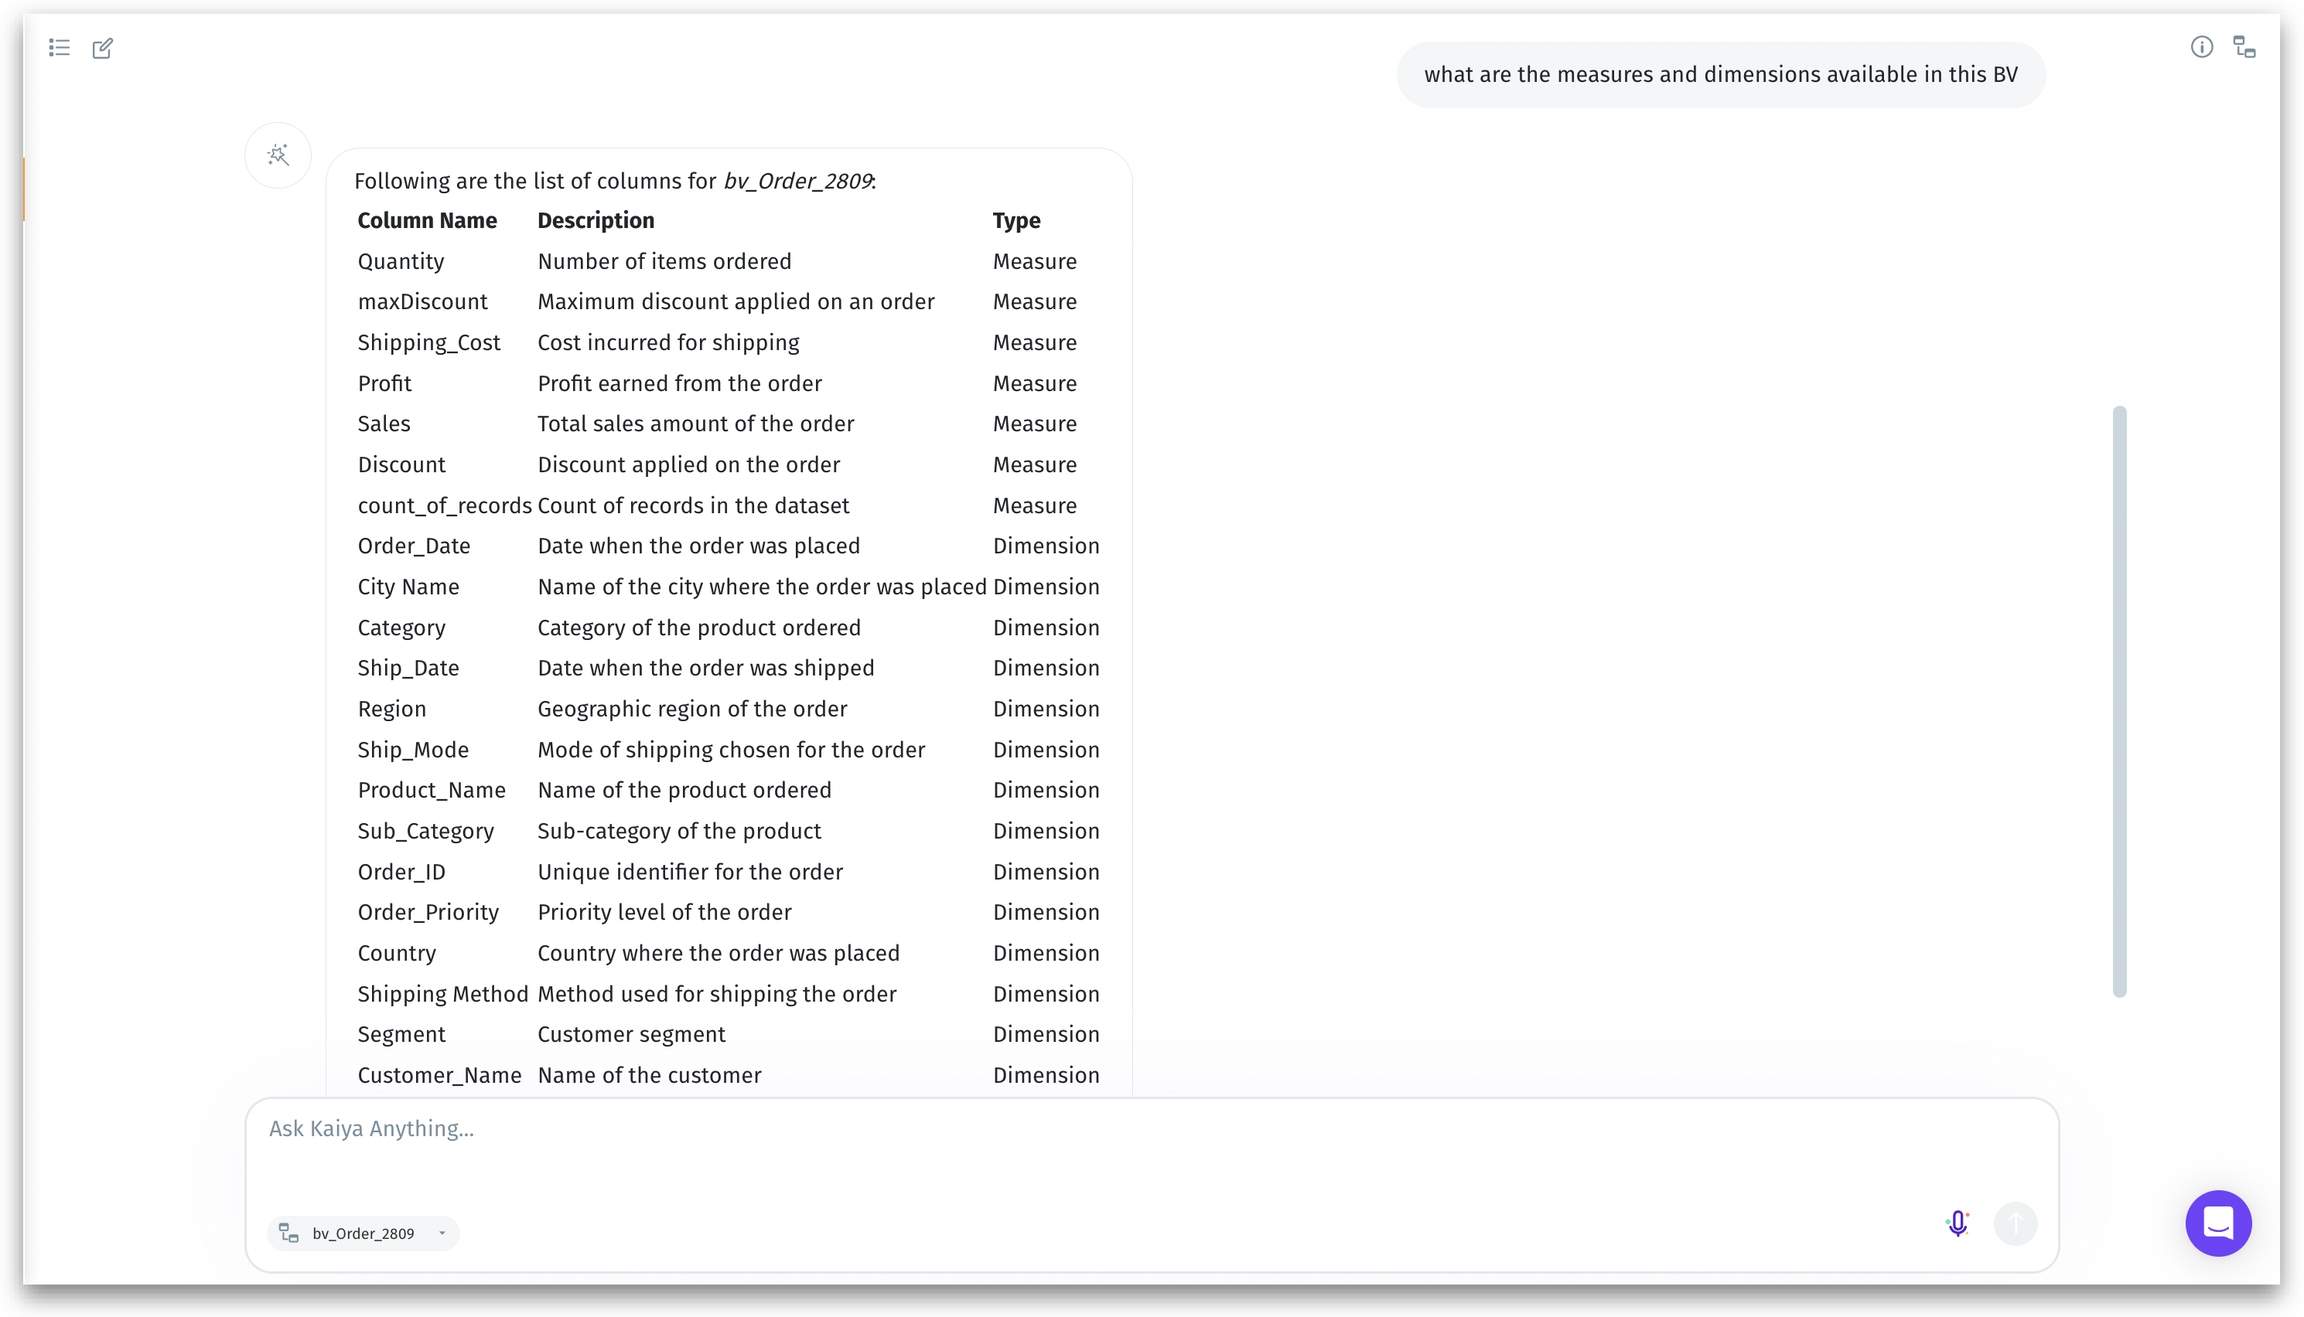Viewport: 2304px width, 1317px height.
Task: Start a new chat with compose icon
Action: pyautogui.click(x=102, y=48)
